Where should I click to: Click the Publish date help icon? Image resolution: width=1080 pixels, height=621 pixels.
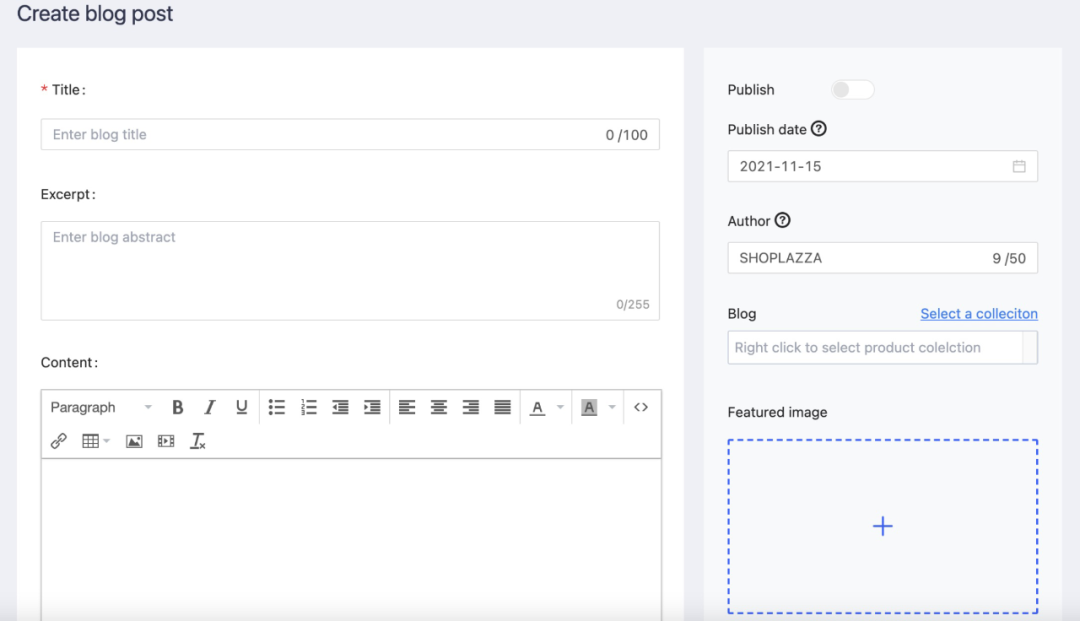[x=818, y=129]
